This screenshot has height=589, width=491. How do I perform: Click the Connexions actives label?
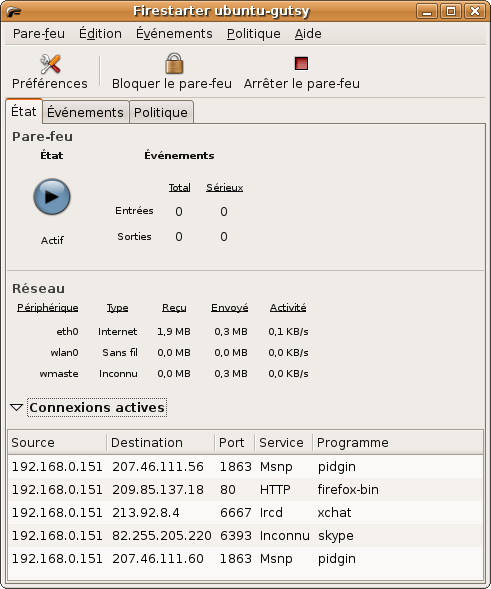click(97, 408)
